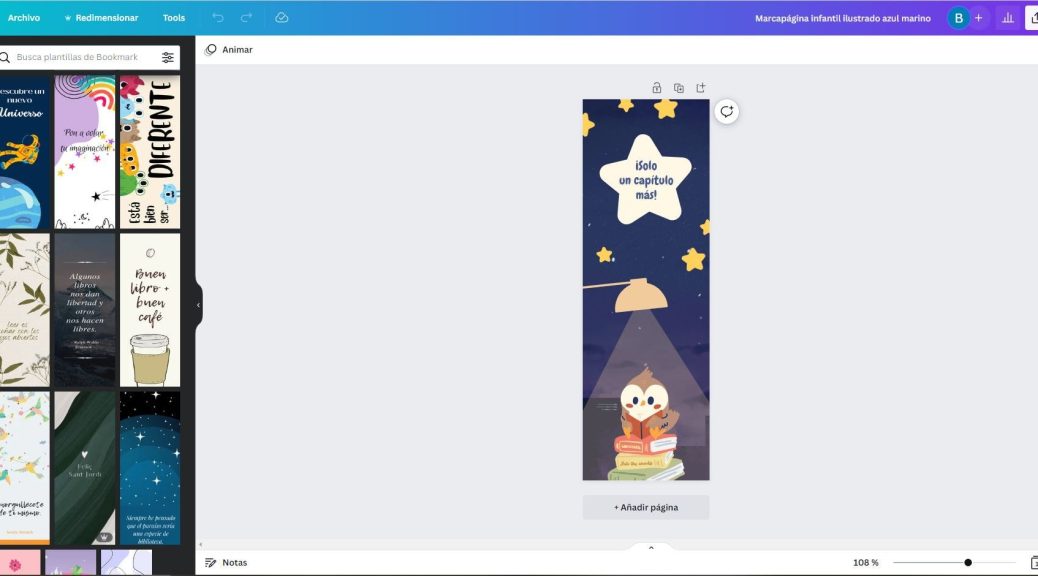Click the undo arrow in top bar

click(x=218, y=18)
